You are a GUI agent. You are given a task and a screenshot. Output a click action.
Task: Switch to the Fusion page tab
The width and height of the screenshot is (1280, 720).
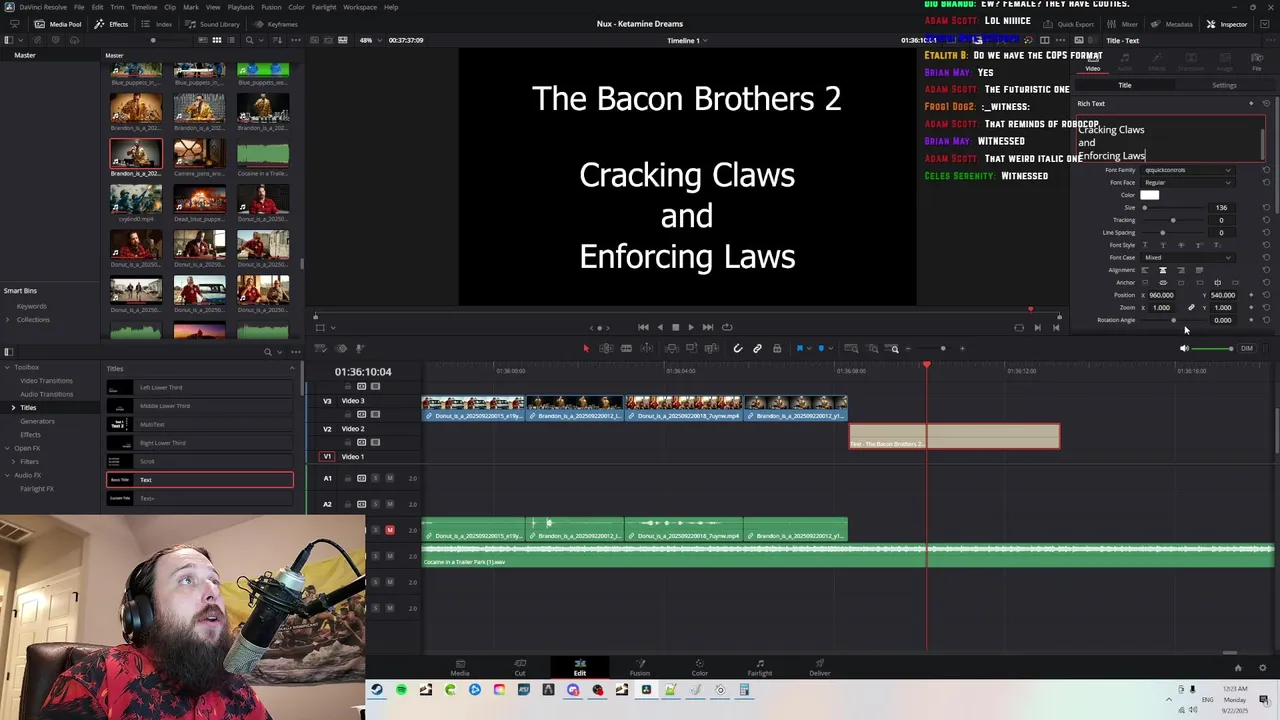pyautogui.click(x=640, y=667)
